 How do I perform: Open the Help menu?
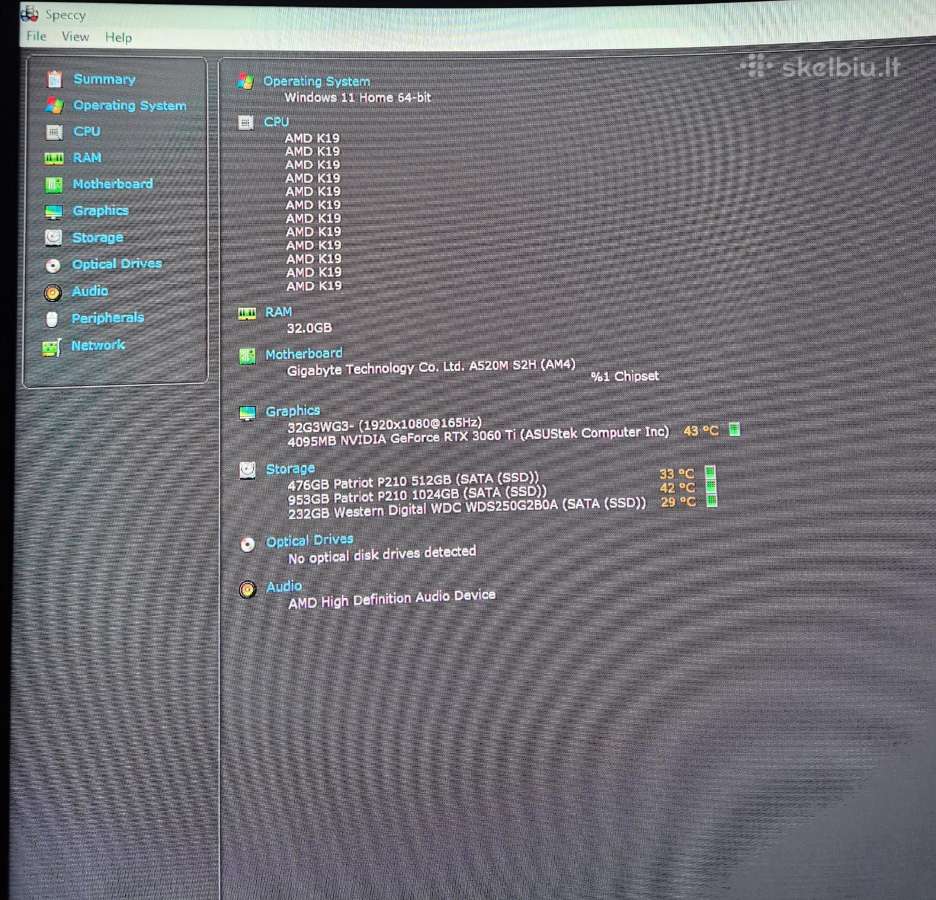point(118,38)
